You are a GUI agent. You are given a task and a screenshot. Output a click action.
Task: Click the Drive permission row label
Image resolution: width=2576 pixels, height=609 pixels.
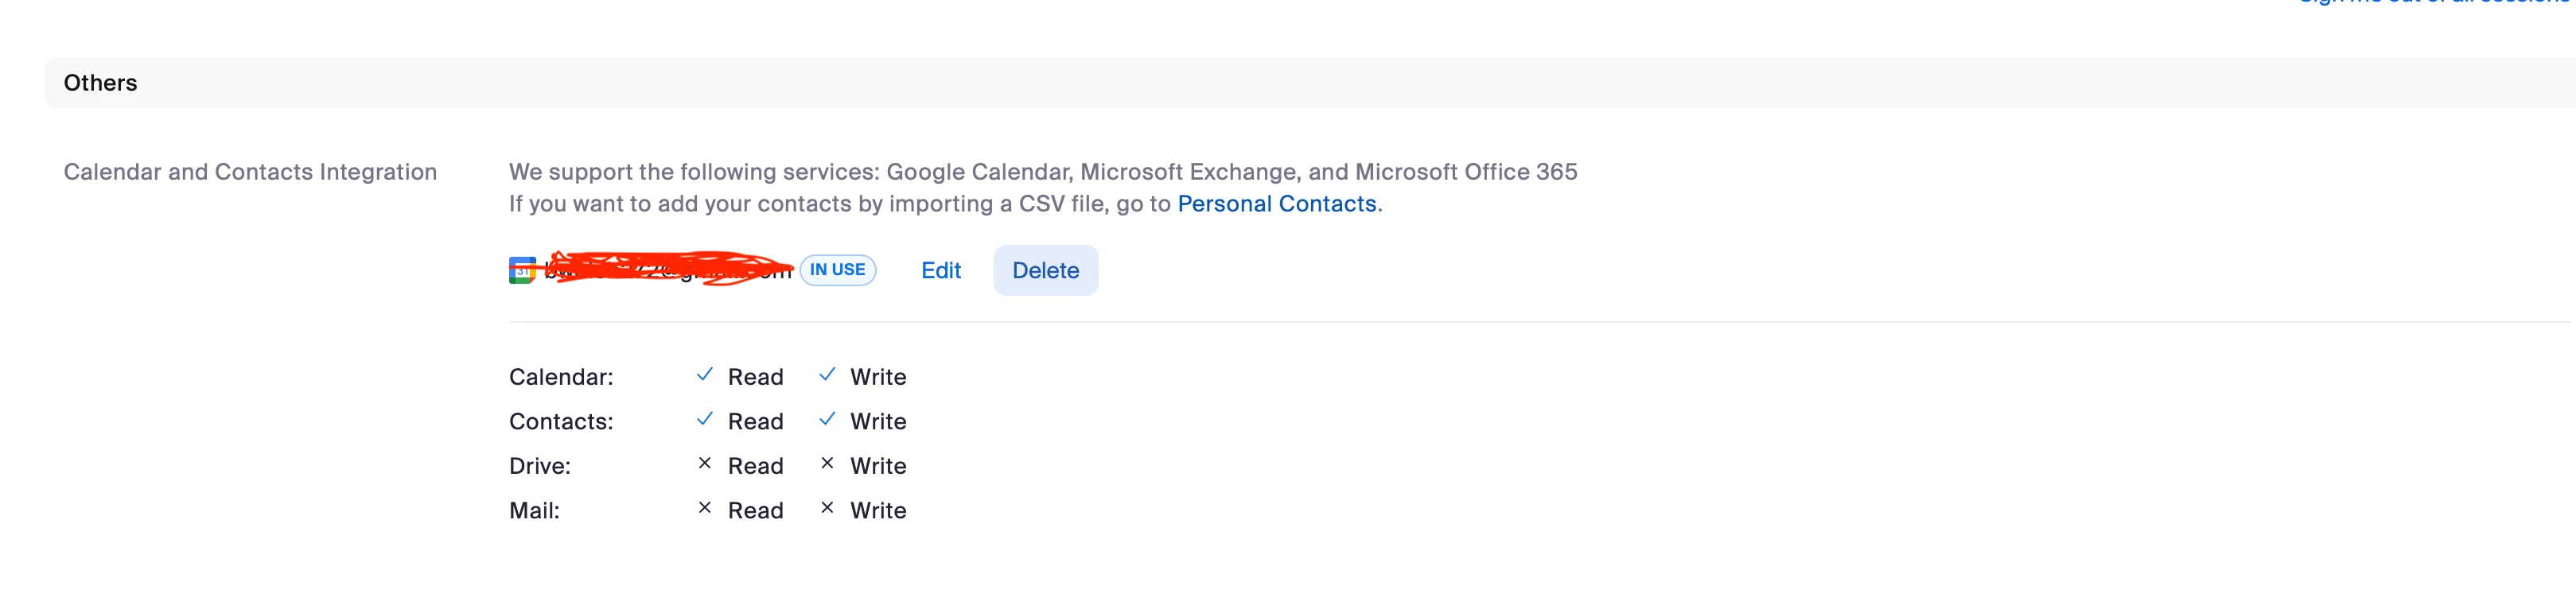pos(540,466)
